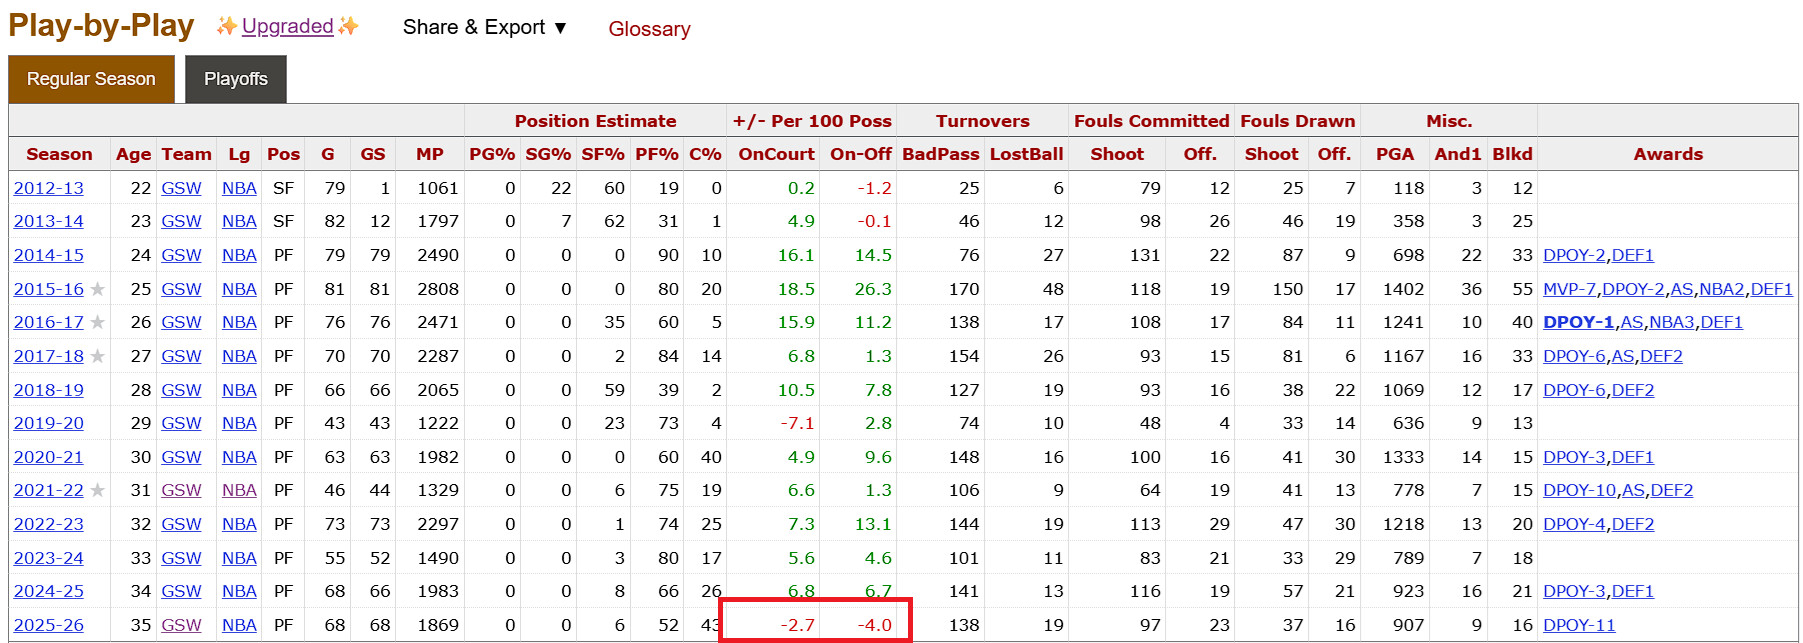The width and height of the screenshot is (1803, 643).
Task: Sort by the BadPass column header
Action: pos(940,154)
